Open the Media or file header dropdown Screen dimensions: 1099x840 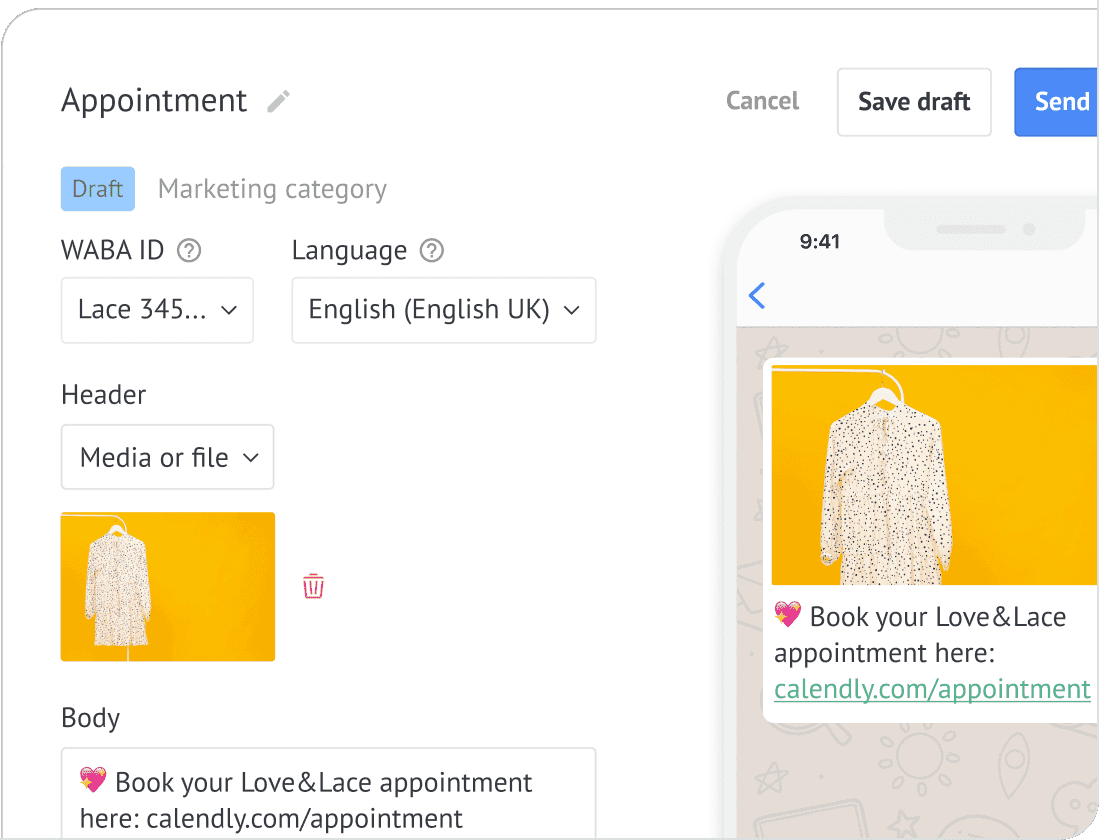167,457
